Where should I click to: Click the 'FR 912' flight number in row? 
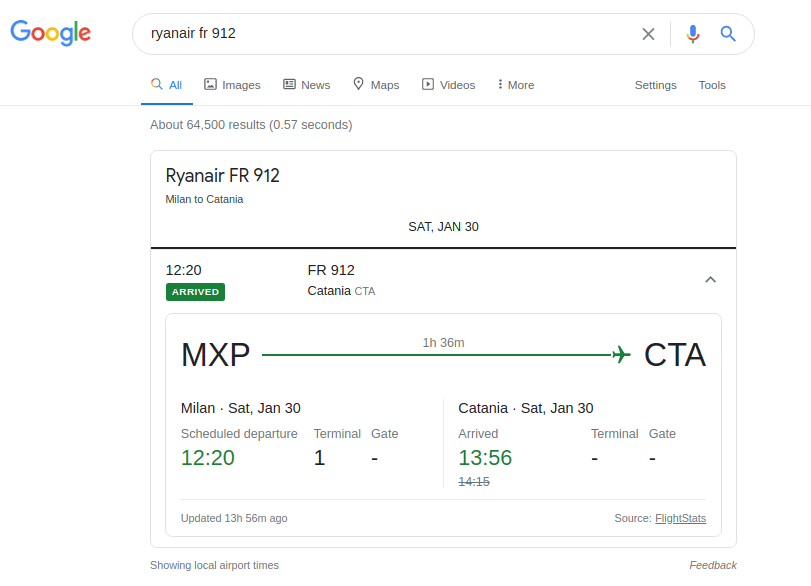click(x=331, y=270)
